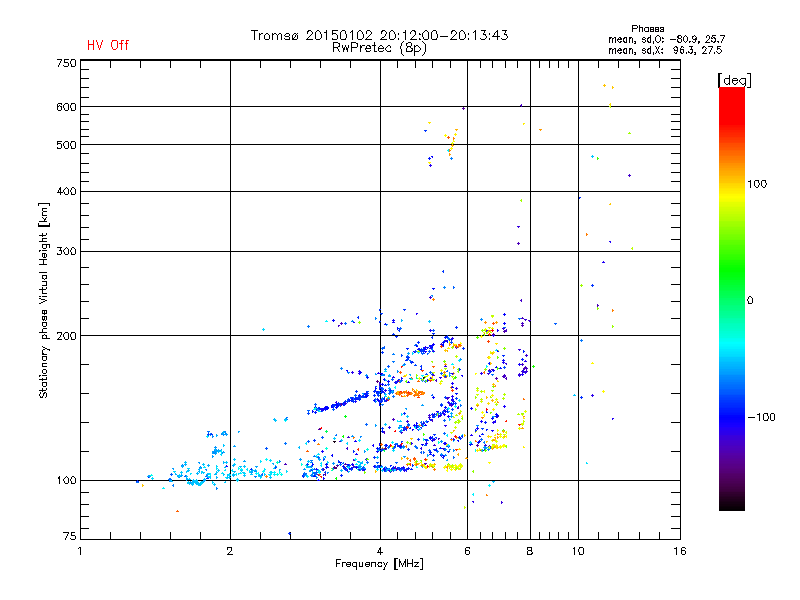Image resolution: width=800 pixels, height=600 pixels.
Task: Click the x-axis tick label '8'
Action: point(530,551)
